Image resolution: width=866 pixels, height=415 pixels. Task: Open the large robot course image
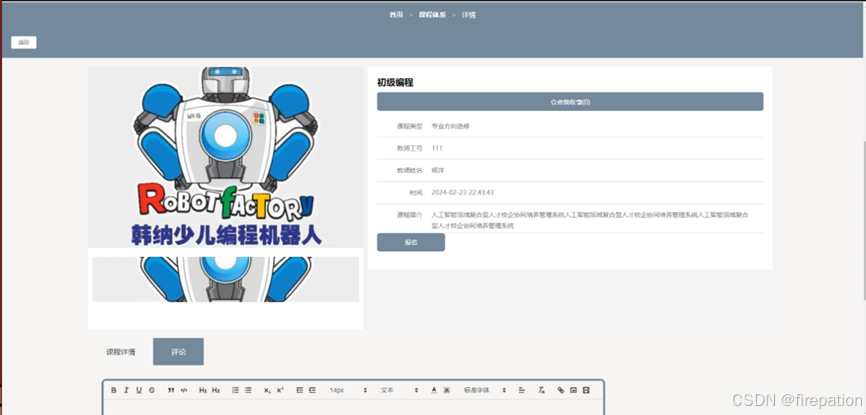pyautogui.click(x=225, y=157)
